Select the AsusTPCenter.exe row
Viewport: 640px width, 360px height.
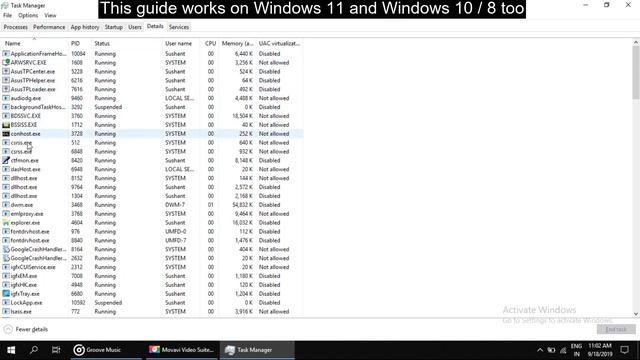(152, 71)
